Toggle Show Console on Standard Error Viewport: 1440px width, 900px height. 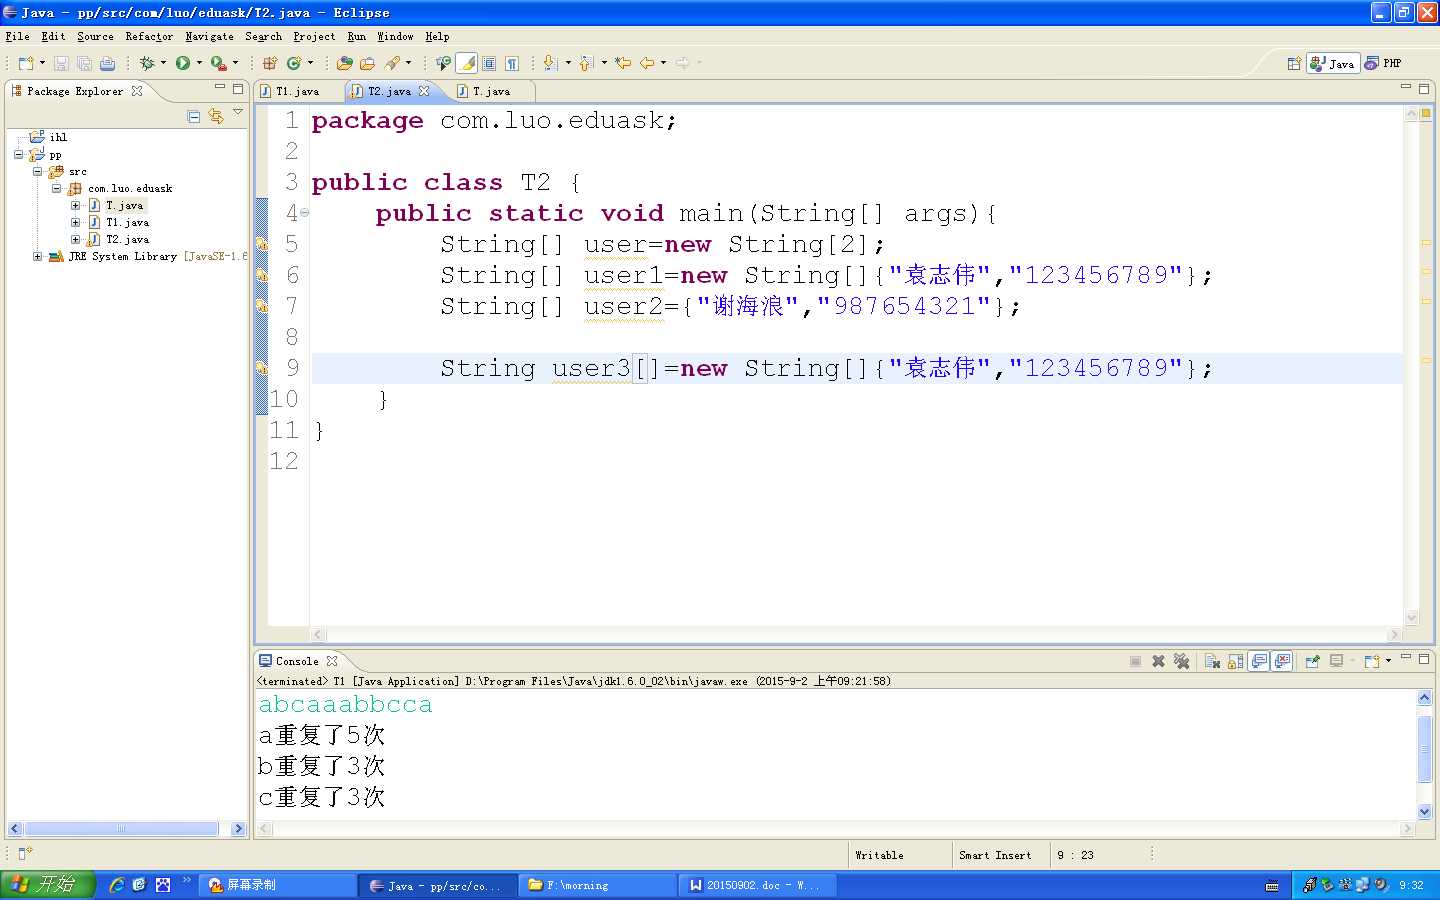(1282, 661)
